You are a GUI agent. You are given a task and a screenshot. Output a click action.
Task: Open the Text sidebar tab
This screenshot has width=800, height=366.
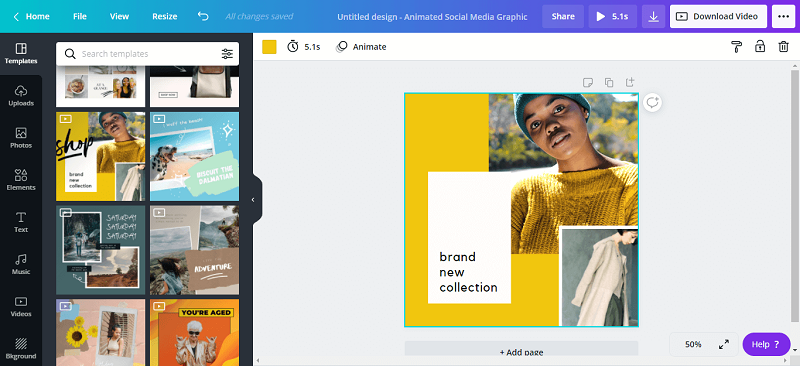[x=21, y=222]
